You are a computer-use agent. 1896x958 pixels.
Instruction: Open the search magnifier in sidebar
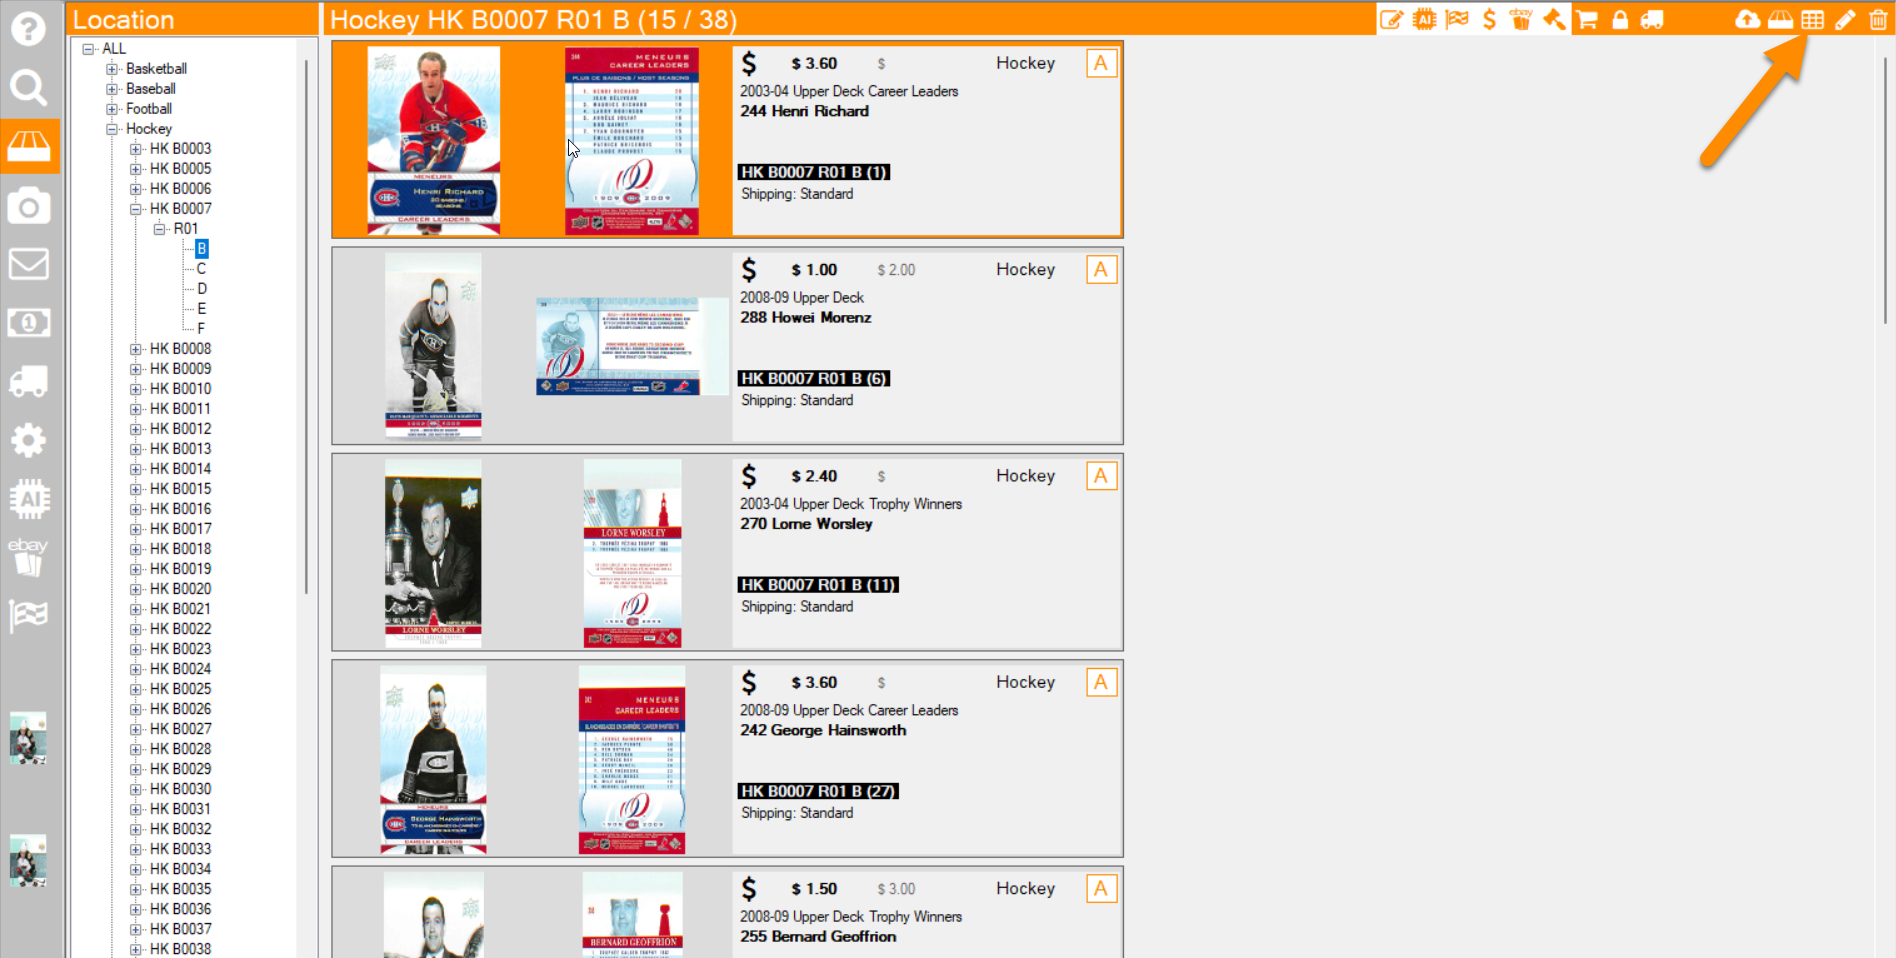pos(28,88)
